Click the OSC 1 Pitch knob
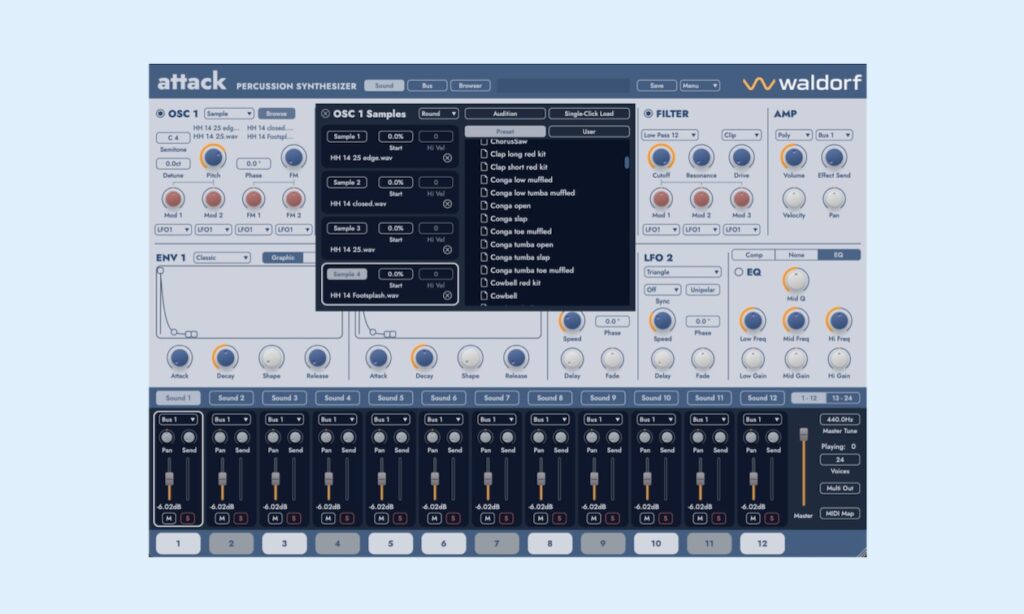 pos(213,157)
